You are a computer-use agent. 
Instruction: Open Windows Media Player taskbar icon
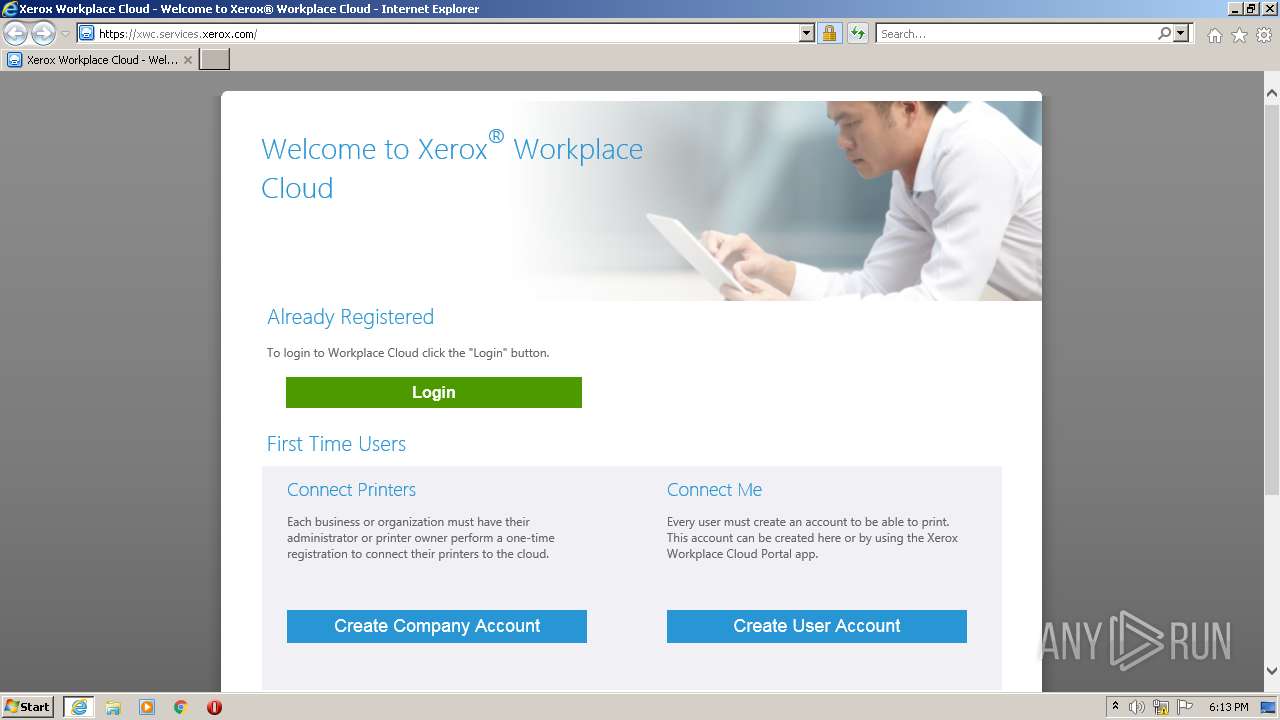[x=147, y=707]
